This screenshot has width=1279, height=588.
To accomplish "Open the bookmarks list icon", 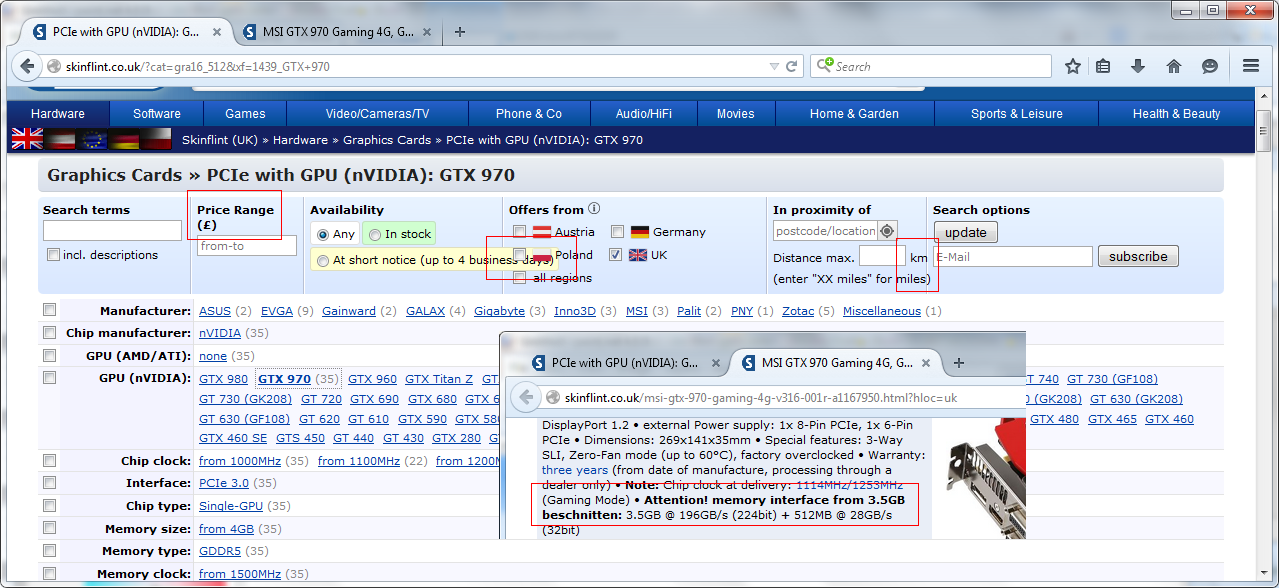I will [1104, 67].
